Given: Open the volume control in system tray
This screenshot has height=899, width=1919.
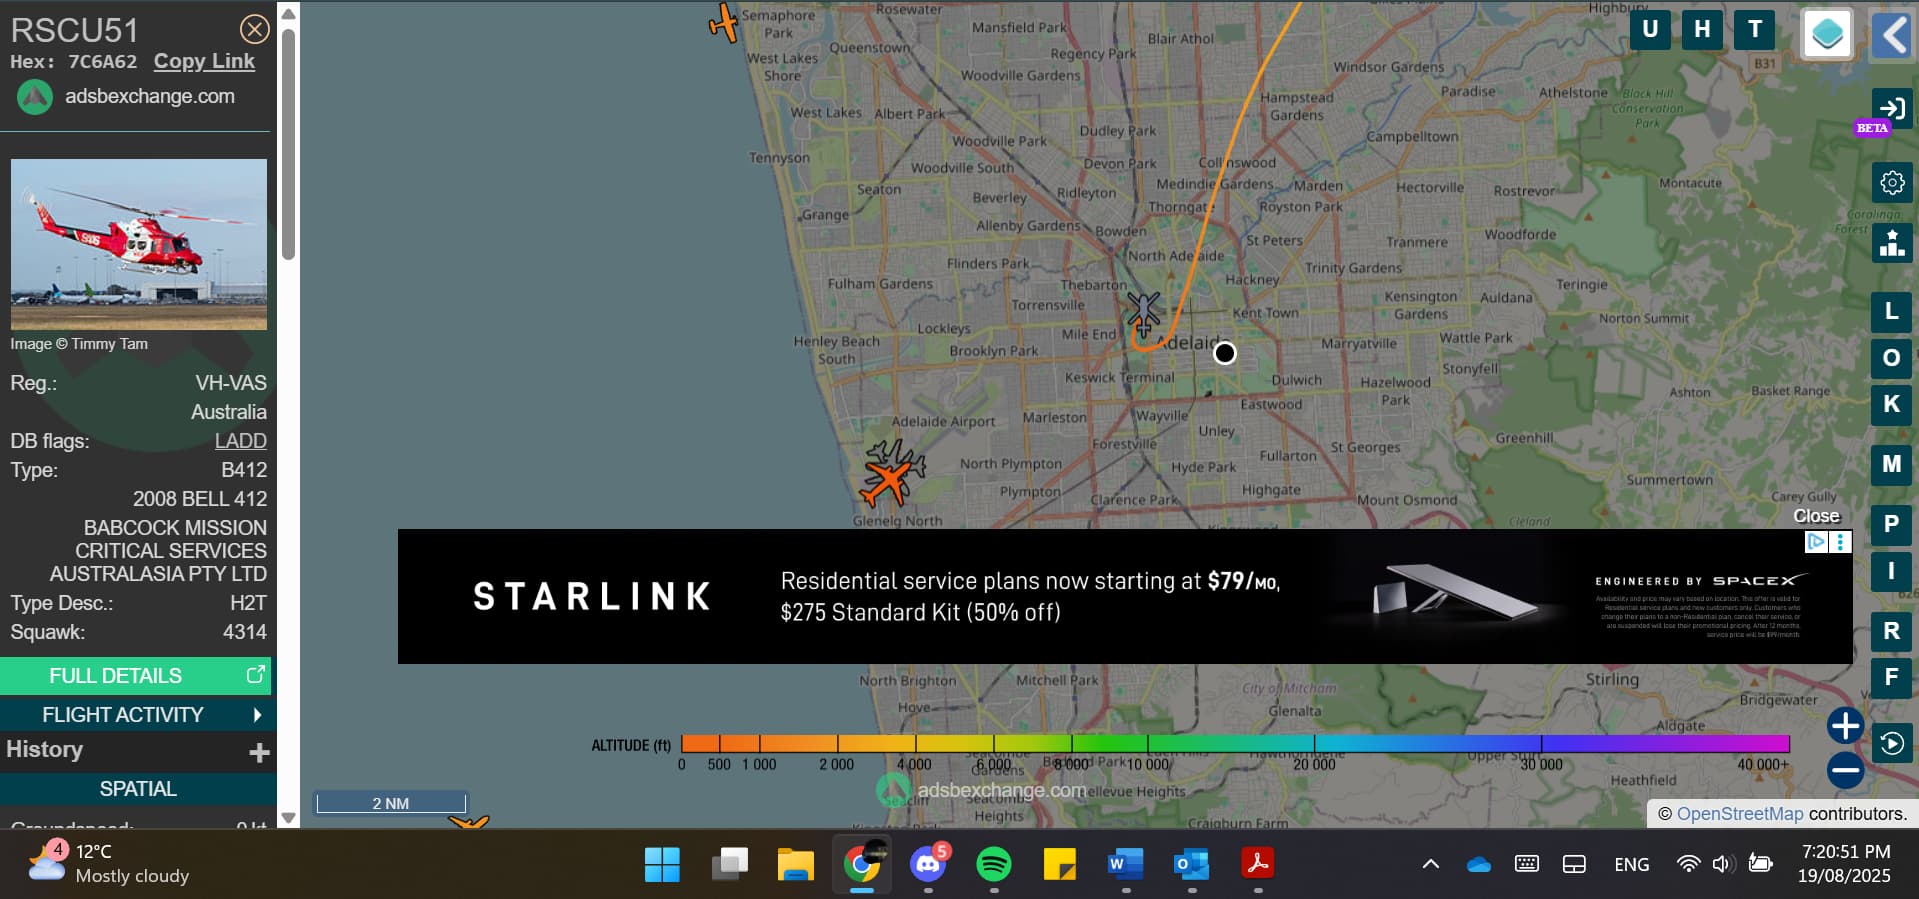Looking at the screenshot, I should pyautogui.click(x=1722, y=864).
